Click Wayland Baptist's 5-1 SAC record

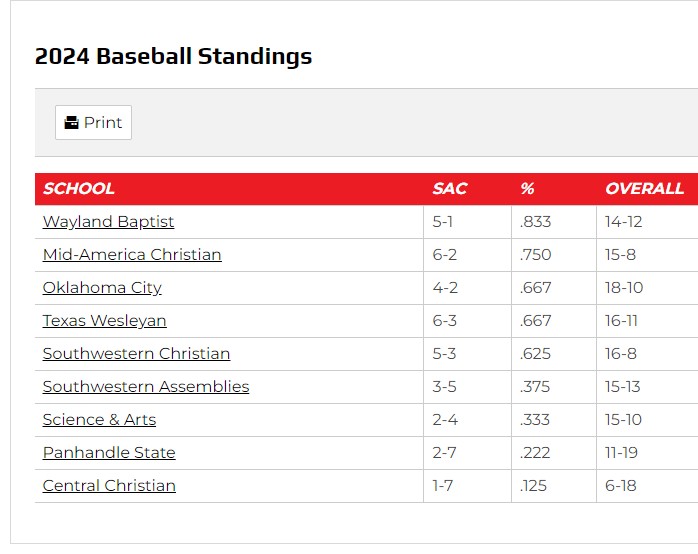pyautogui.click(x=443, y=222)
